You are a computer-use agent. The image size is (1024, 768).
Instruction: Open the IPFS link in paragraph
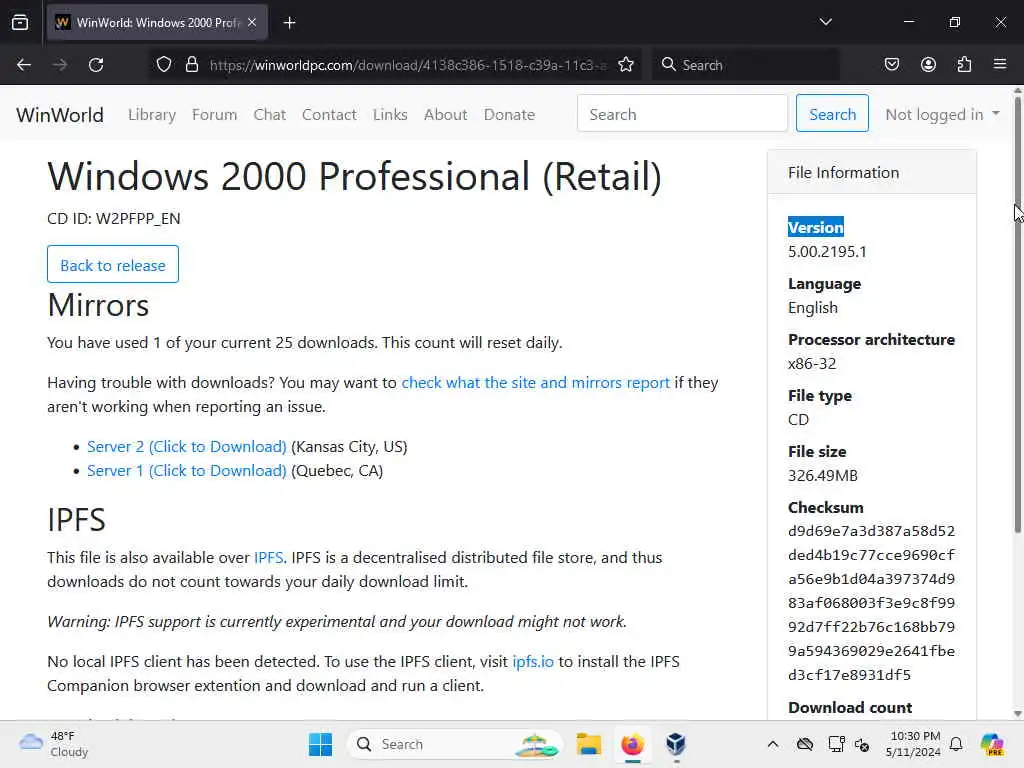pos(268,558)
